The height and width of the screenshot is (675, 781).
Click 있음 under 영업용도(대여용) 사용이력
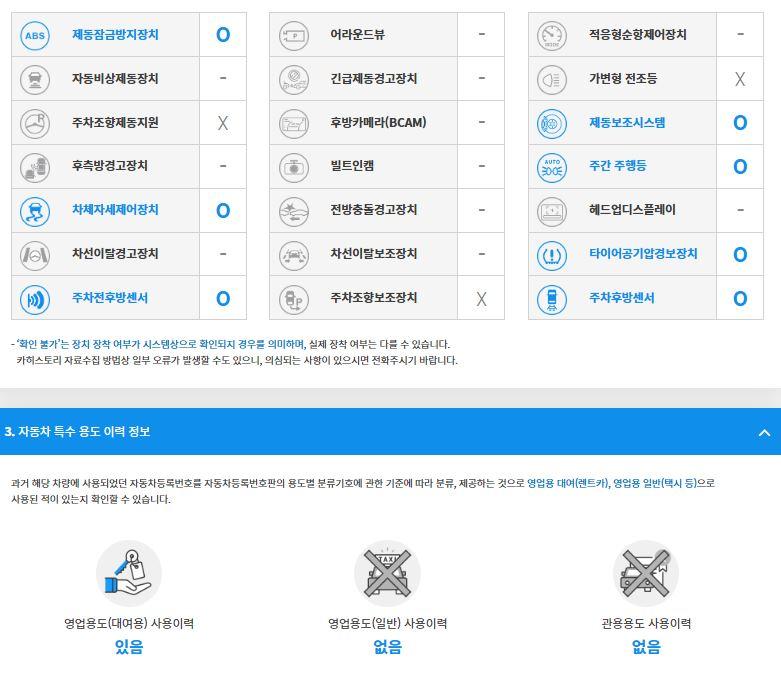coord(129,647)
